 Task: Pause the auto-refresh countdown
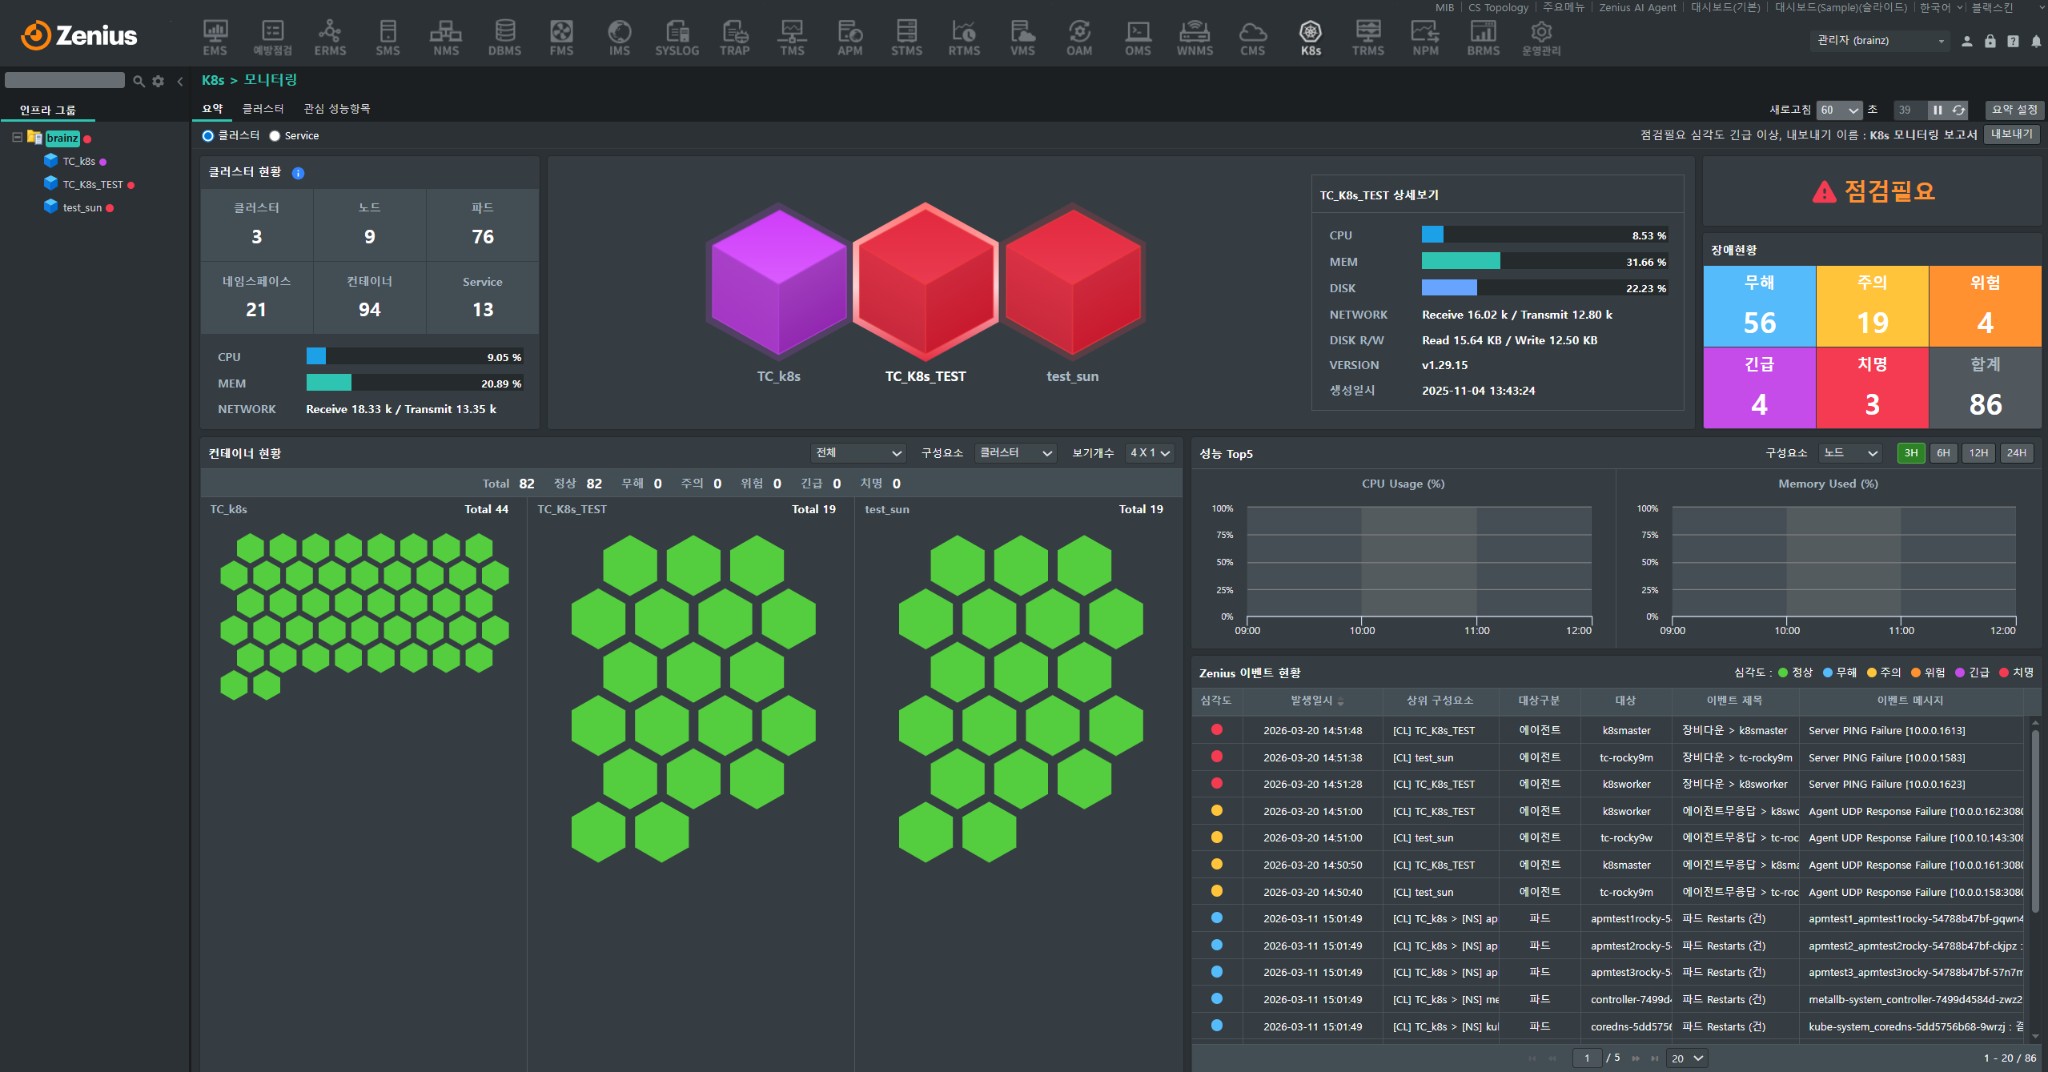pos(1937,110)
